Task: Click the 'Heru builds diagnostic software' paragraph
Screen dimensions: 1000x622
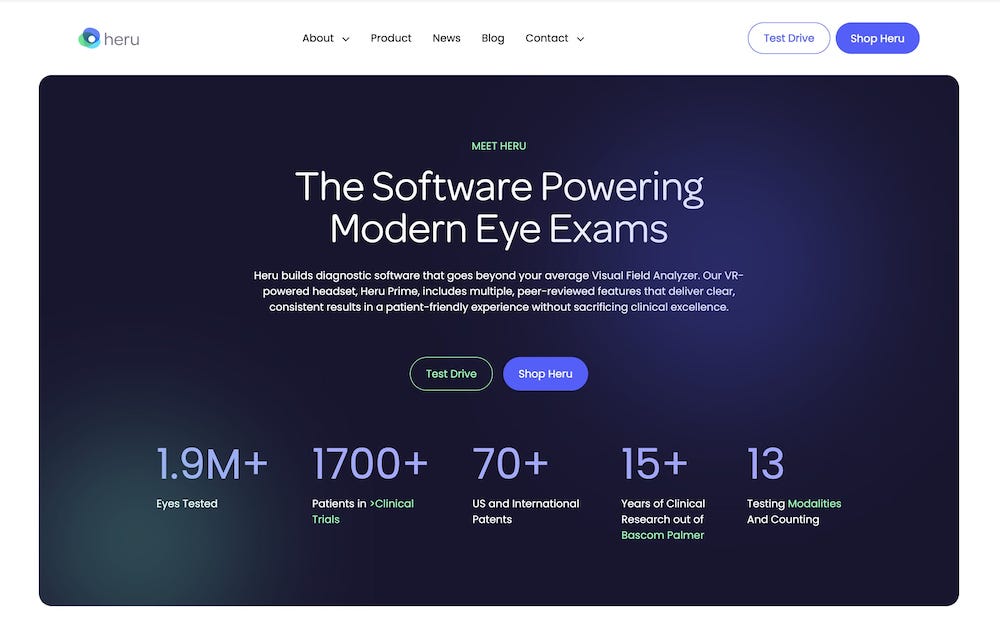Action: pos(499,291)
